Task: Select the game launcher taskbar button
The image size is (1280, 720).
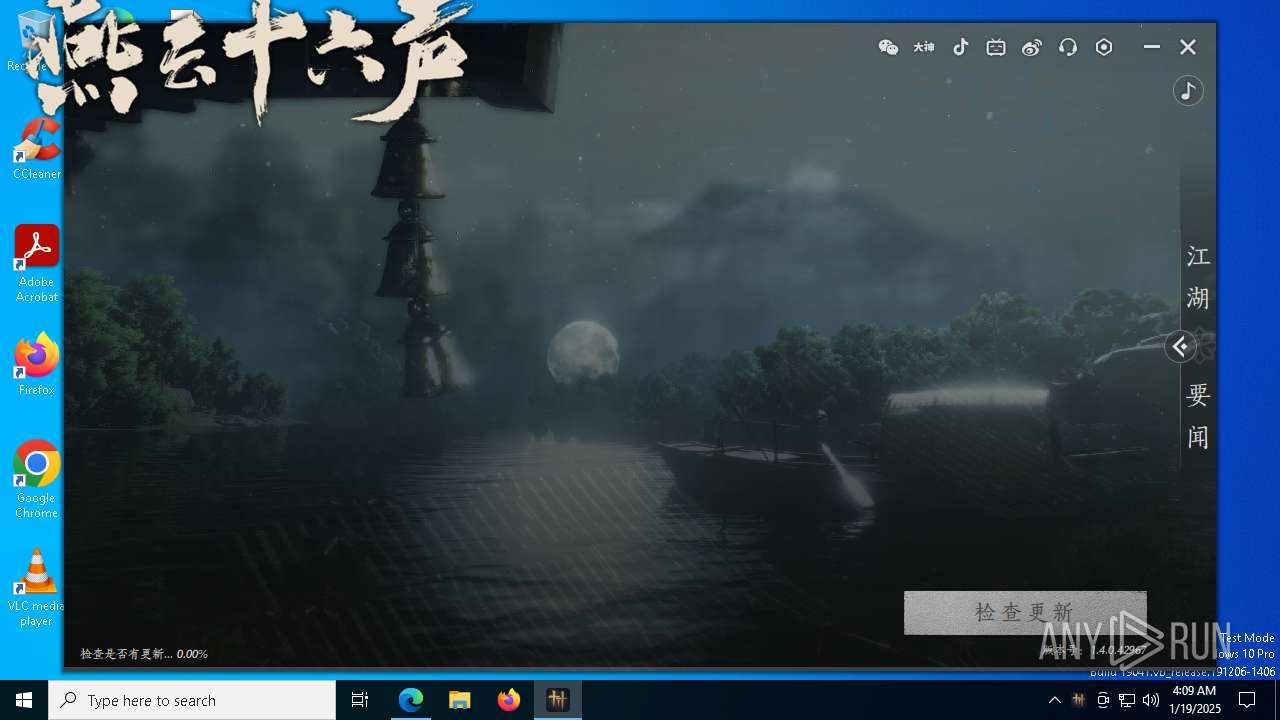Action: (558, 700)
